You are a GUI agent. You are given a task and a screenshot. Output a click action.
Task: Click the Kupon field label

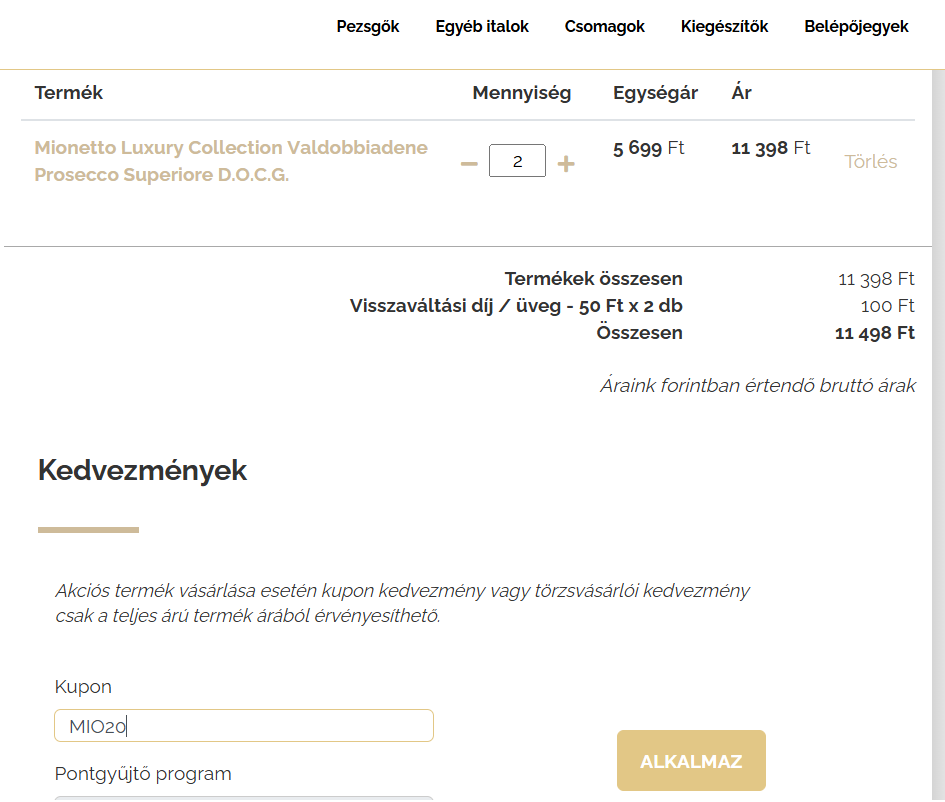(83, 687)
